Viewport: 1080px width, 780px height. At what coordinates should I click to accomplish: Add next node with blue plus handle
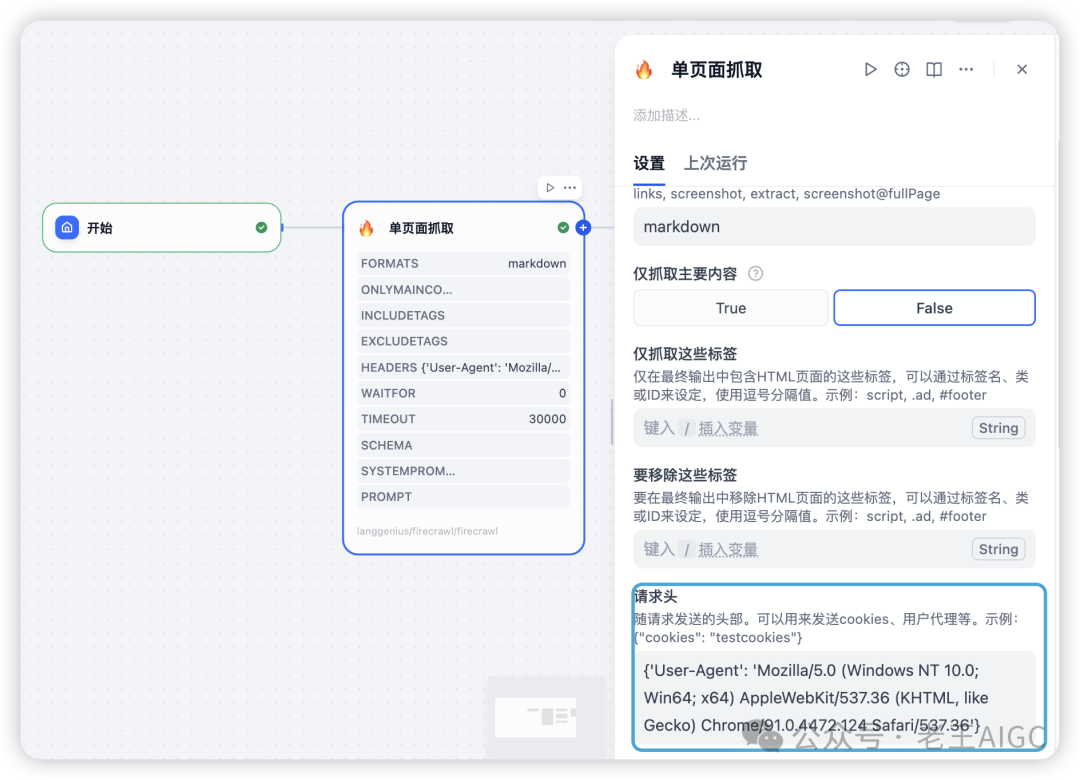click(583, 227)
